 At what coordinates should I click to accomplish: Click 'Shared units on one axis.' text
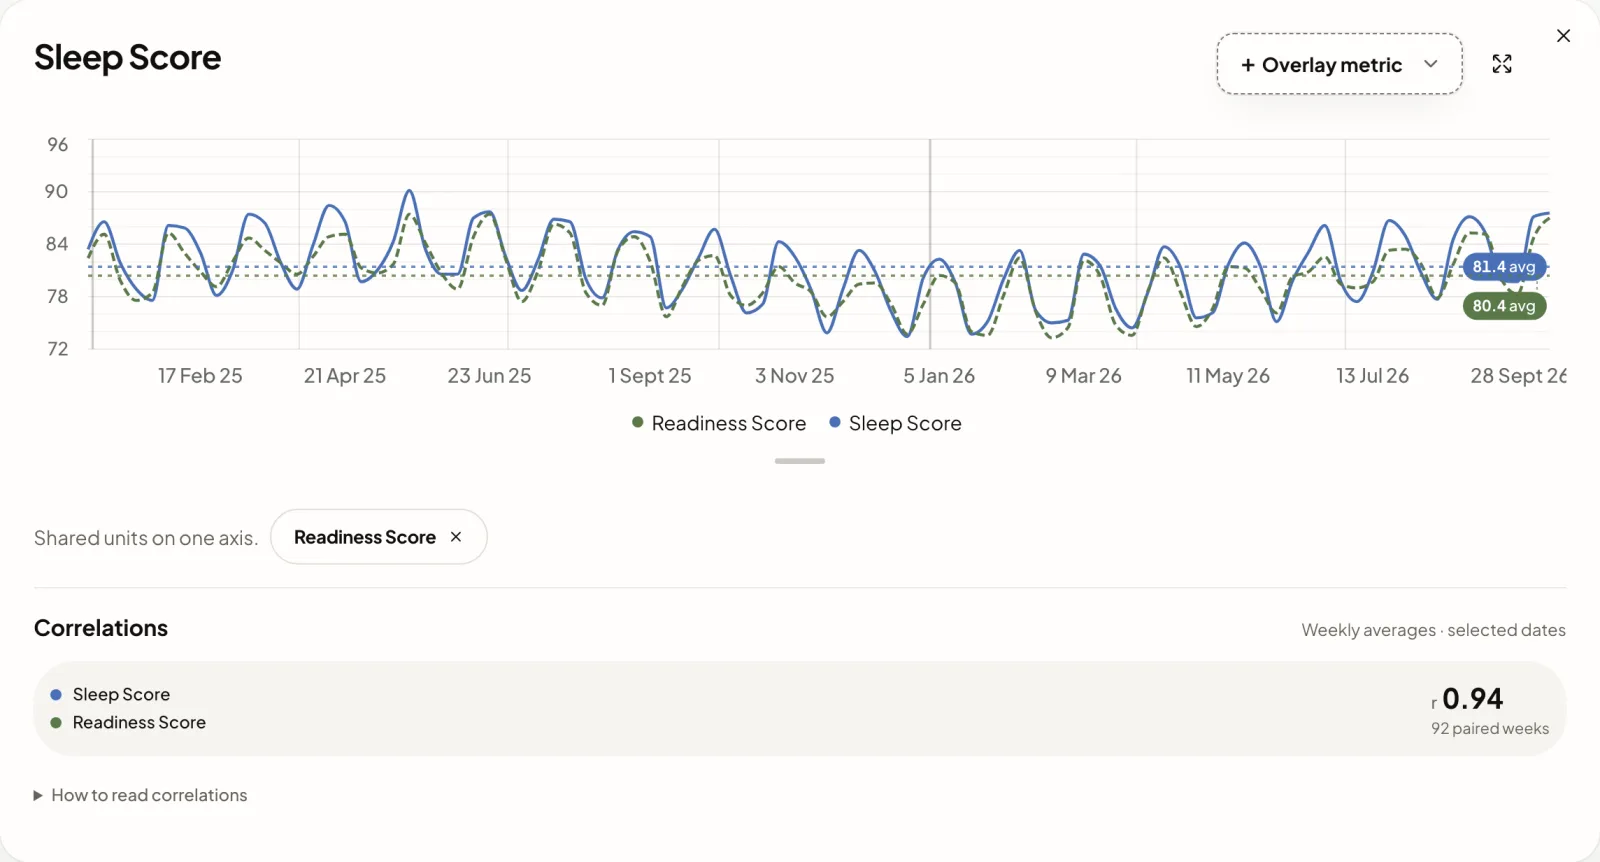(146, 538)
